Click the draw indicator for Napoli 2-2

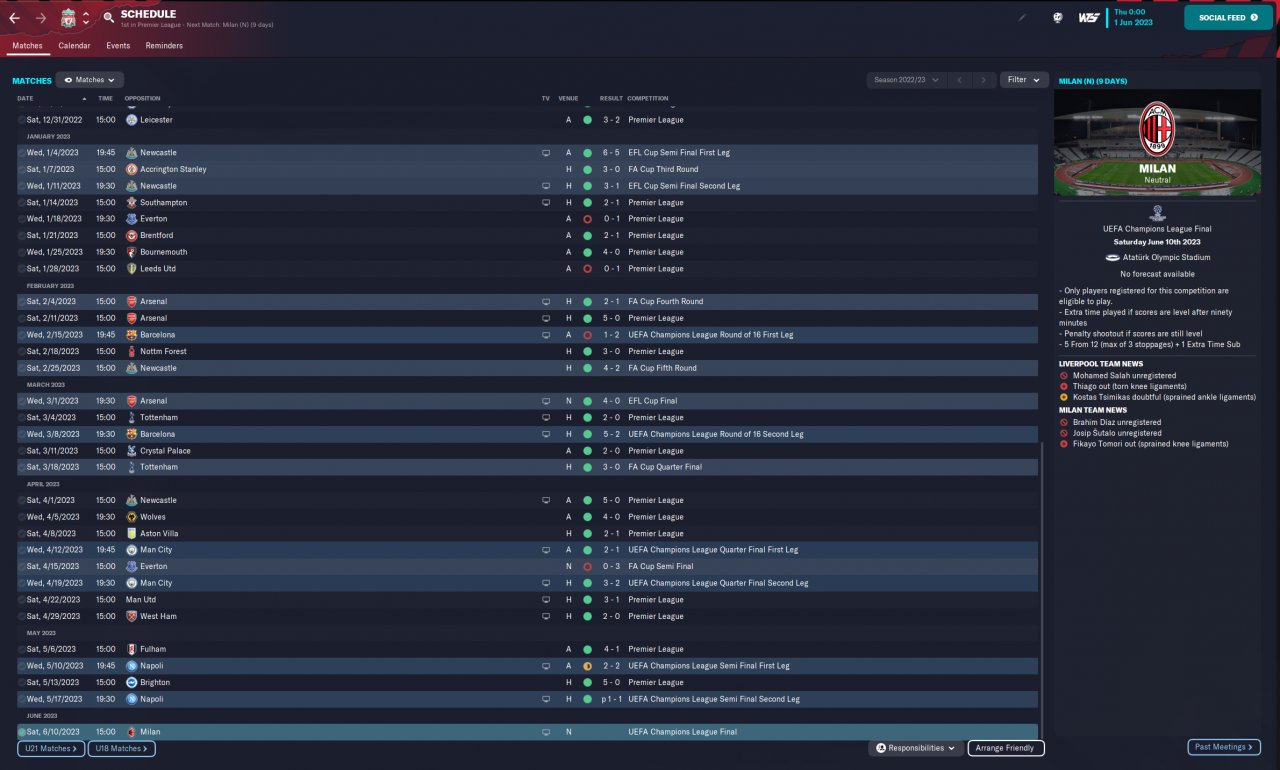(x=587, y=666)
